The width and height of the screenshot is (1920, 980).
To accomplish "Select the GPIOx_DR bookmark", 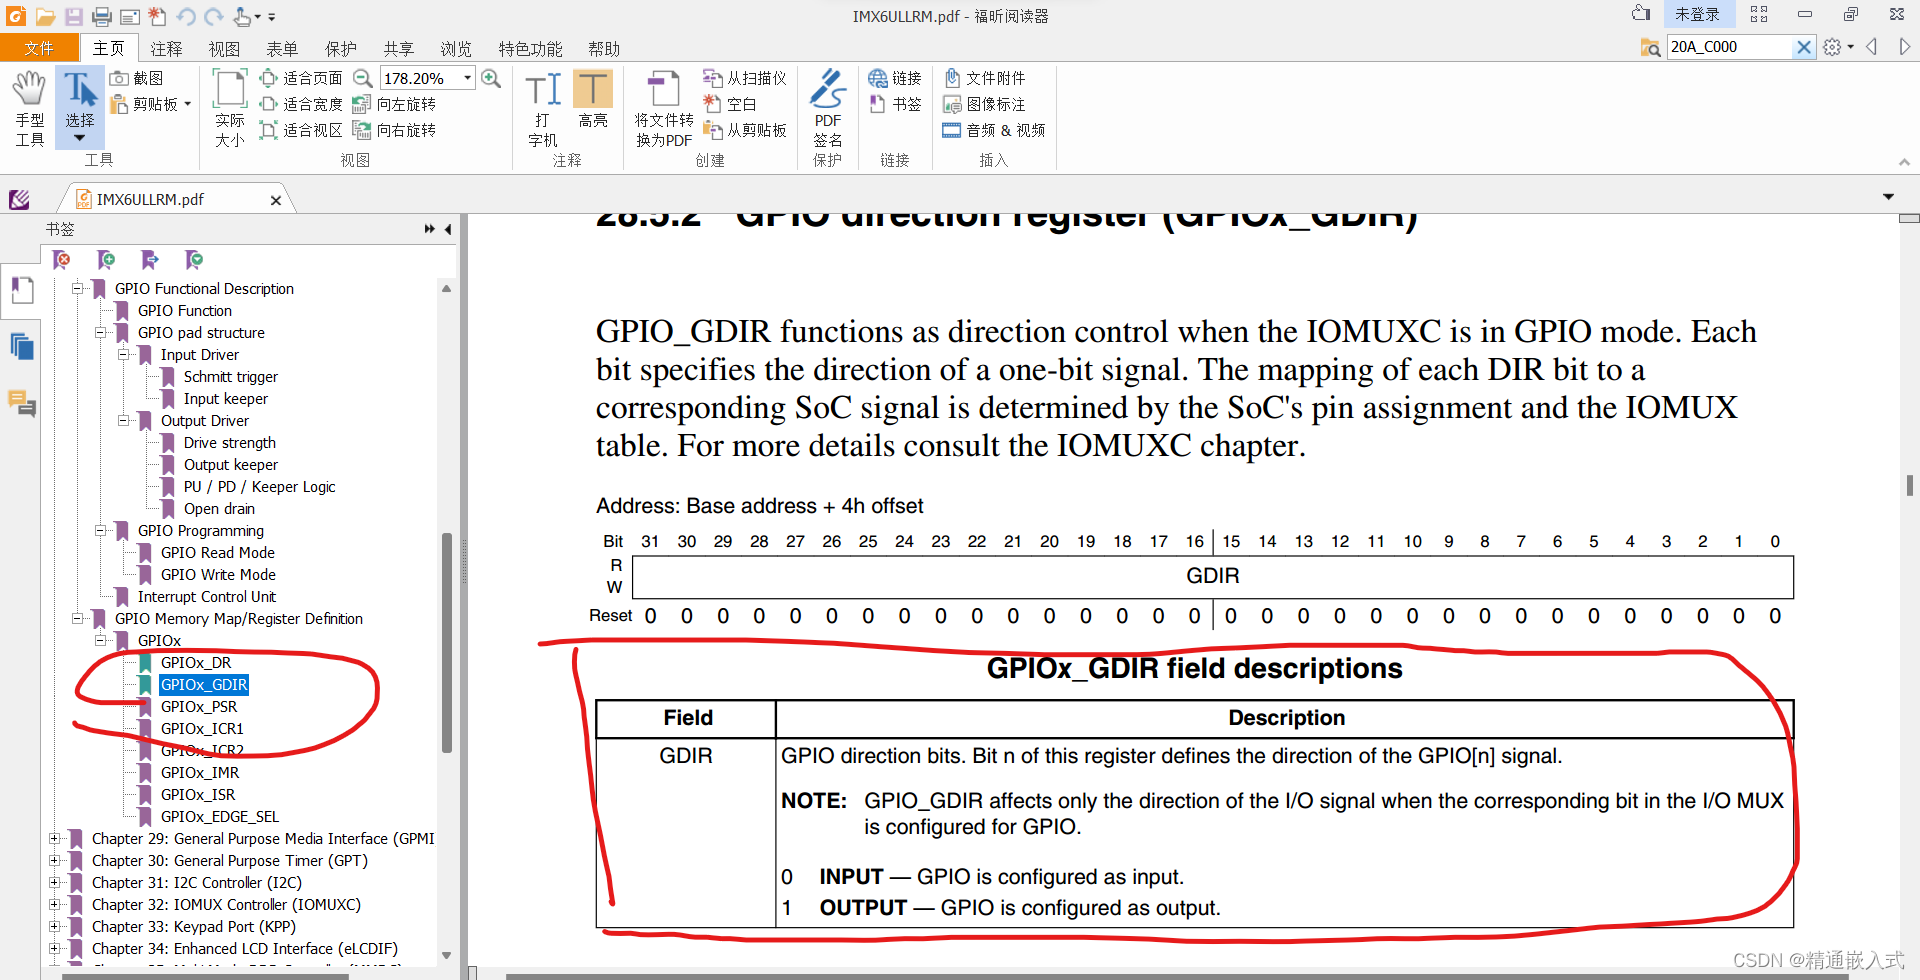I will click(196, 662).
